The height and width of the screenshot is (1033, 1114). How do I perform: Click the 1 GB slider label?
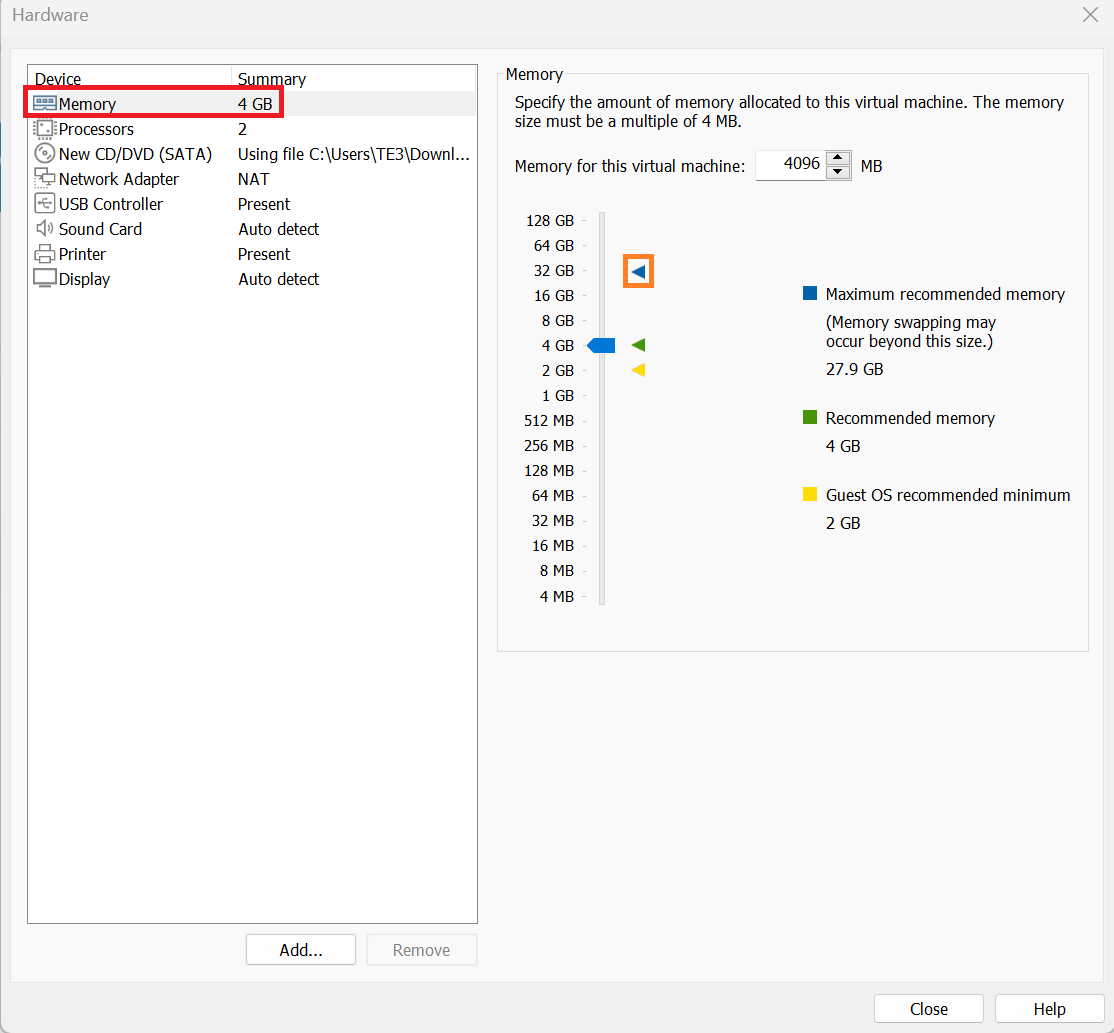558,396
